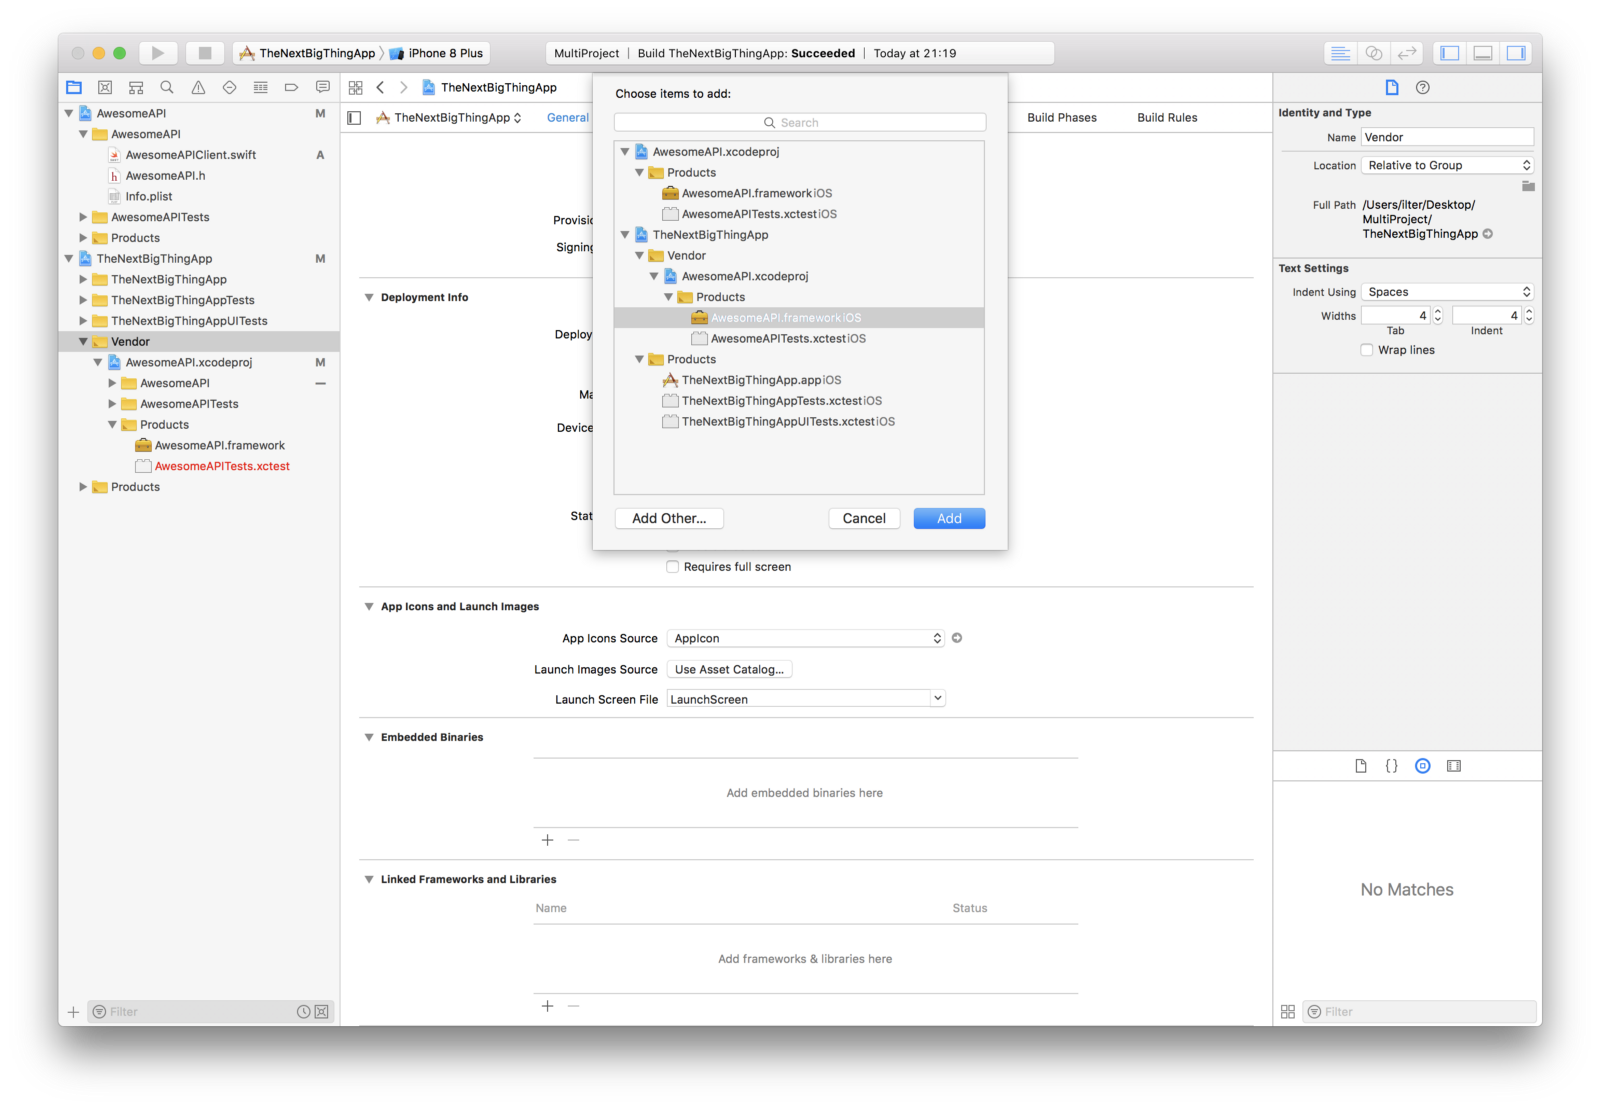This screenshot has width=1600, height=1109.
Task: Open the breakpoint navigator
Action: pos(291,88)
